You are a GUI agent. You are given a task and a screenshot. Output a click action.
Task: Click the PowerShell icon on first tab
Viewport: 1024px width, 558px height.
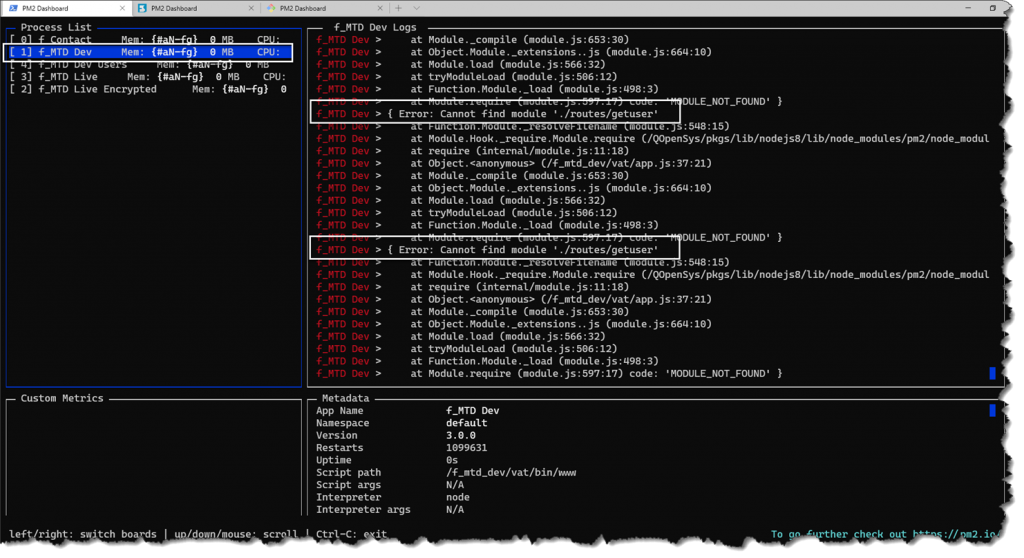tap(13, 8)
